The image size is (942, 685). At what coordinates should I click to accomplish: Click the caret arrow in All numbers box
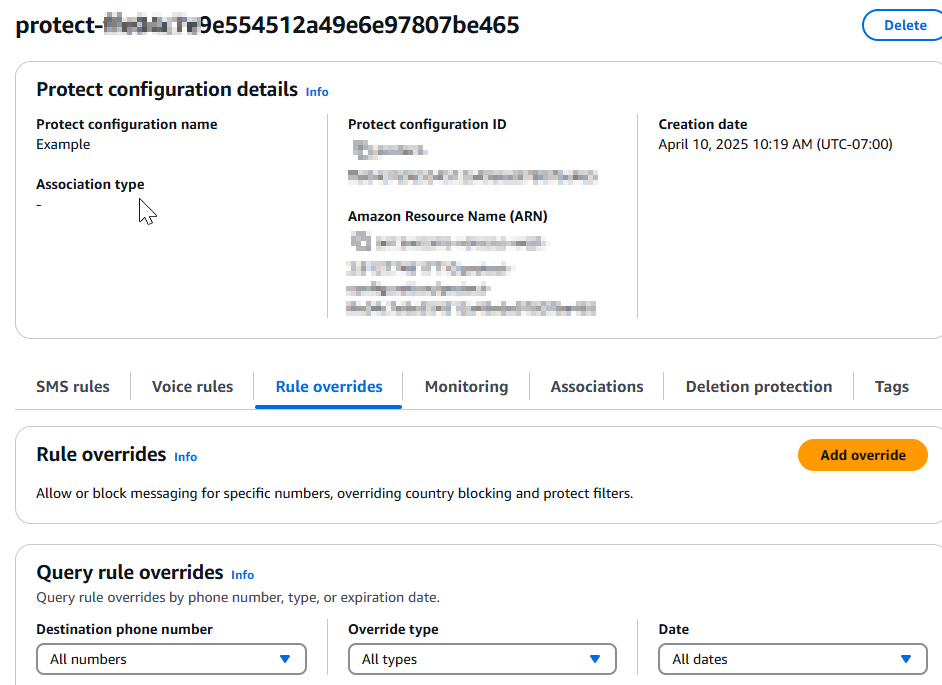[x=285, y=659]
